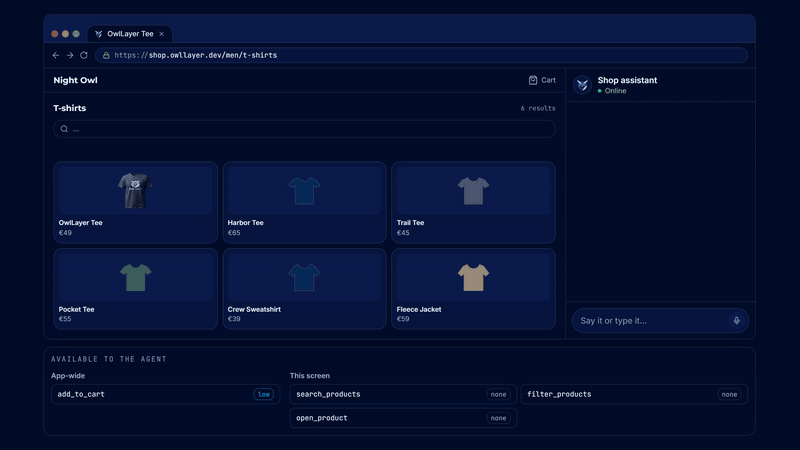Click the Trail Tee product name
Image resolution: width=800 pixels, height=450 pixels.
pyautogui.click(x=410, y=222)
